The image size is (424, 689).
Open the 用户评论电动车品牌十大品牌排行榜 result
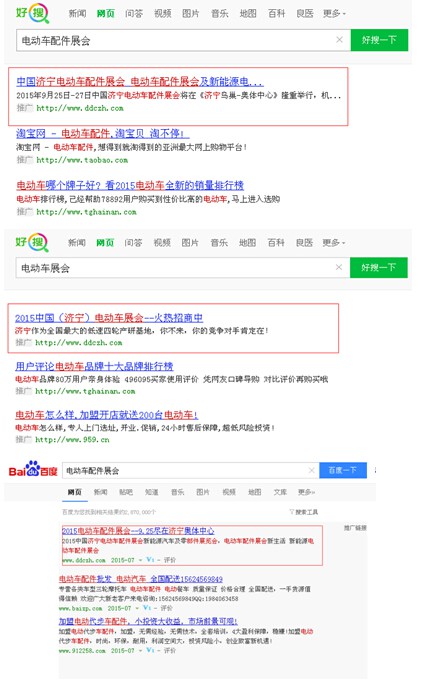point(94,366)
